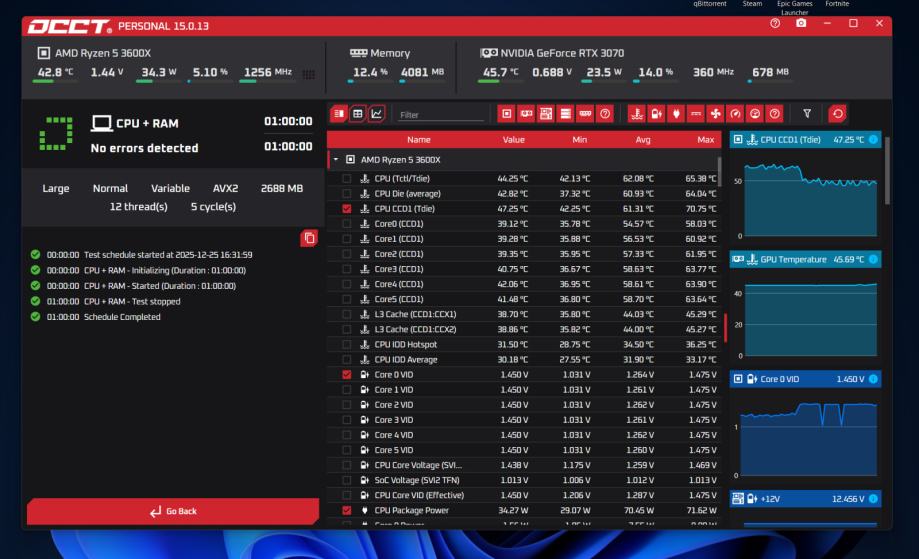The height and width of the screenshot is (559, 919).
Task: Toggle the unknown hardware filter question icon
Action: tap(605, 114)
